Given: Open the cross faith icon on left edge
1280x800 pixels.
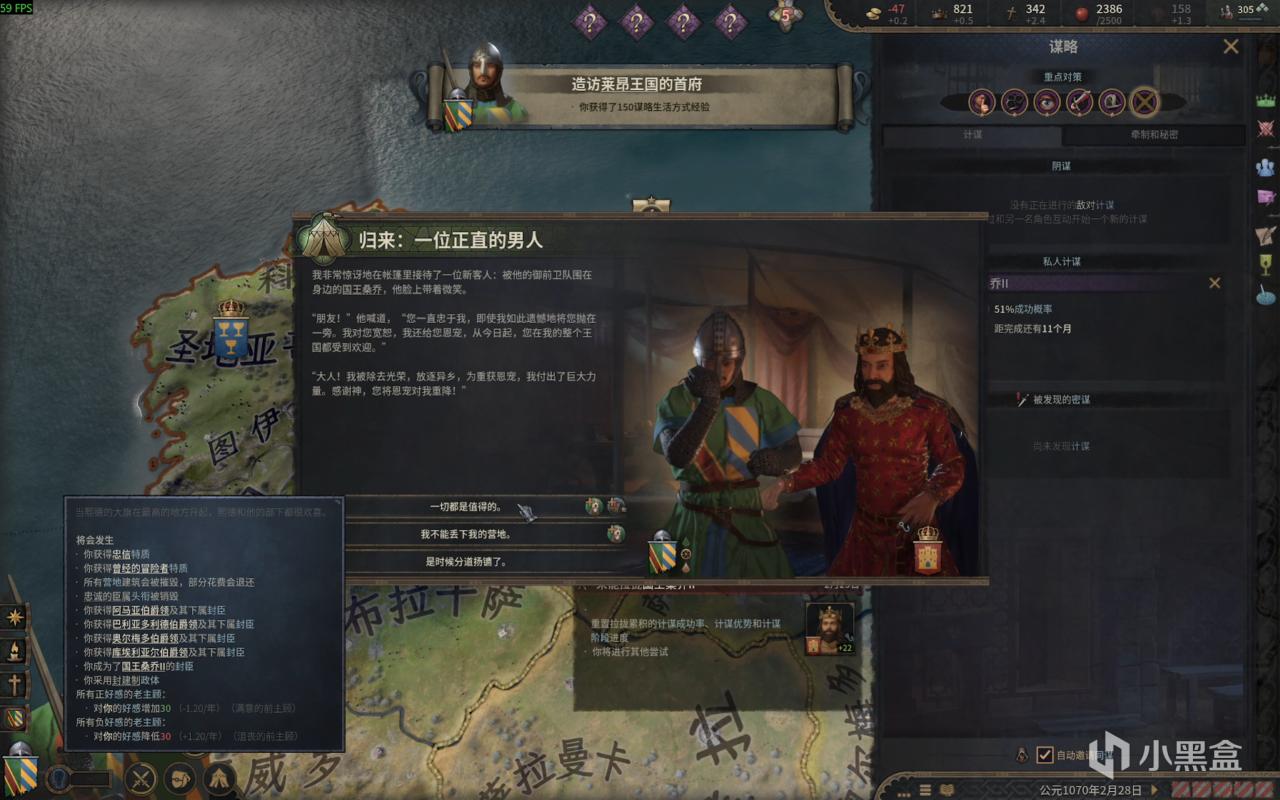Looking at the screenshot, I should 15,684.
